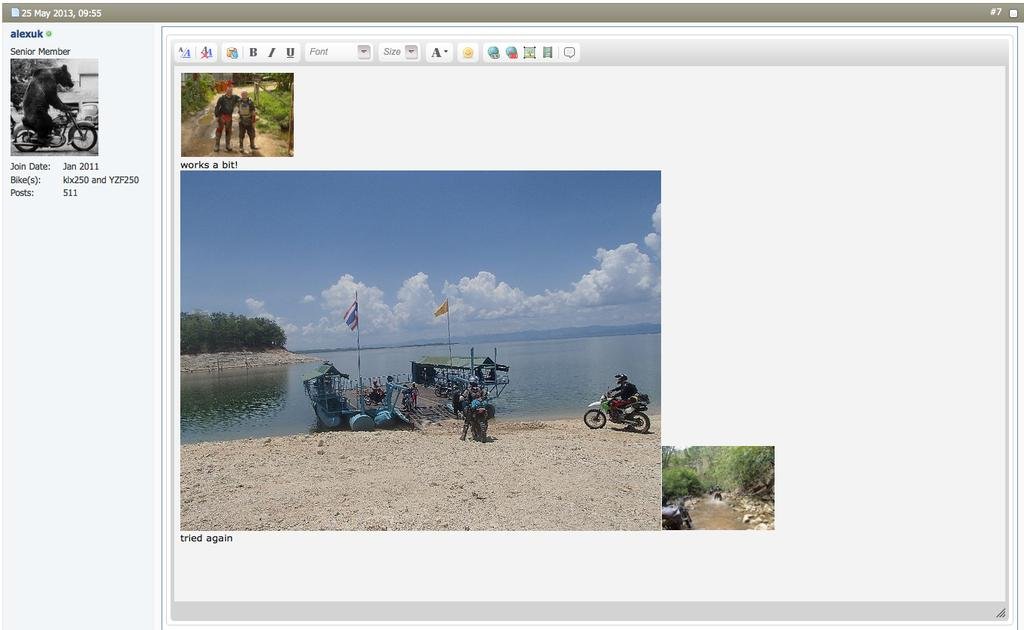Toggle italic formatting
The height and width of the screenshot is (630, 1024).
[271, 53]
